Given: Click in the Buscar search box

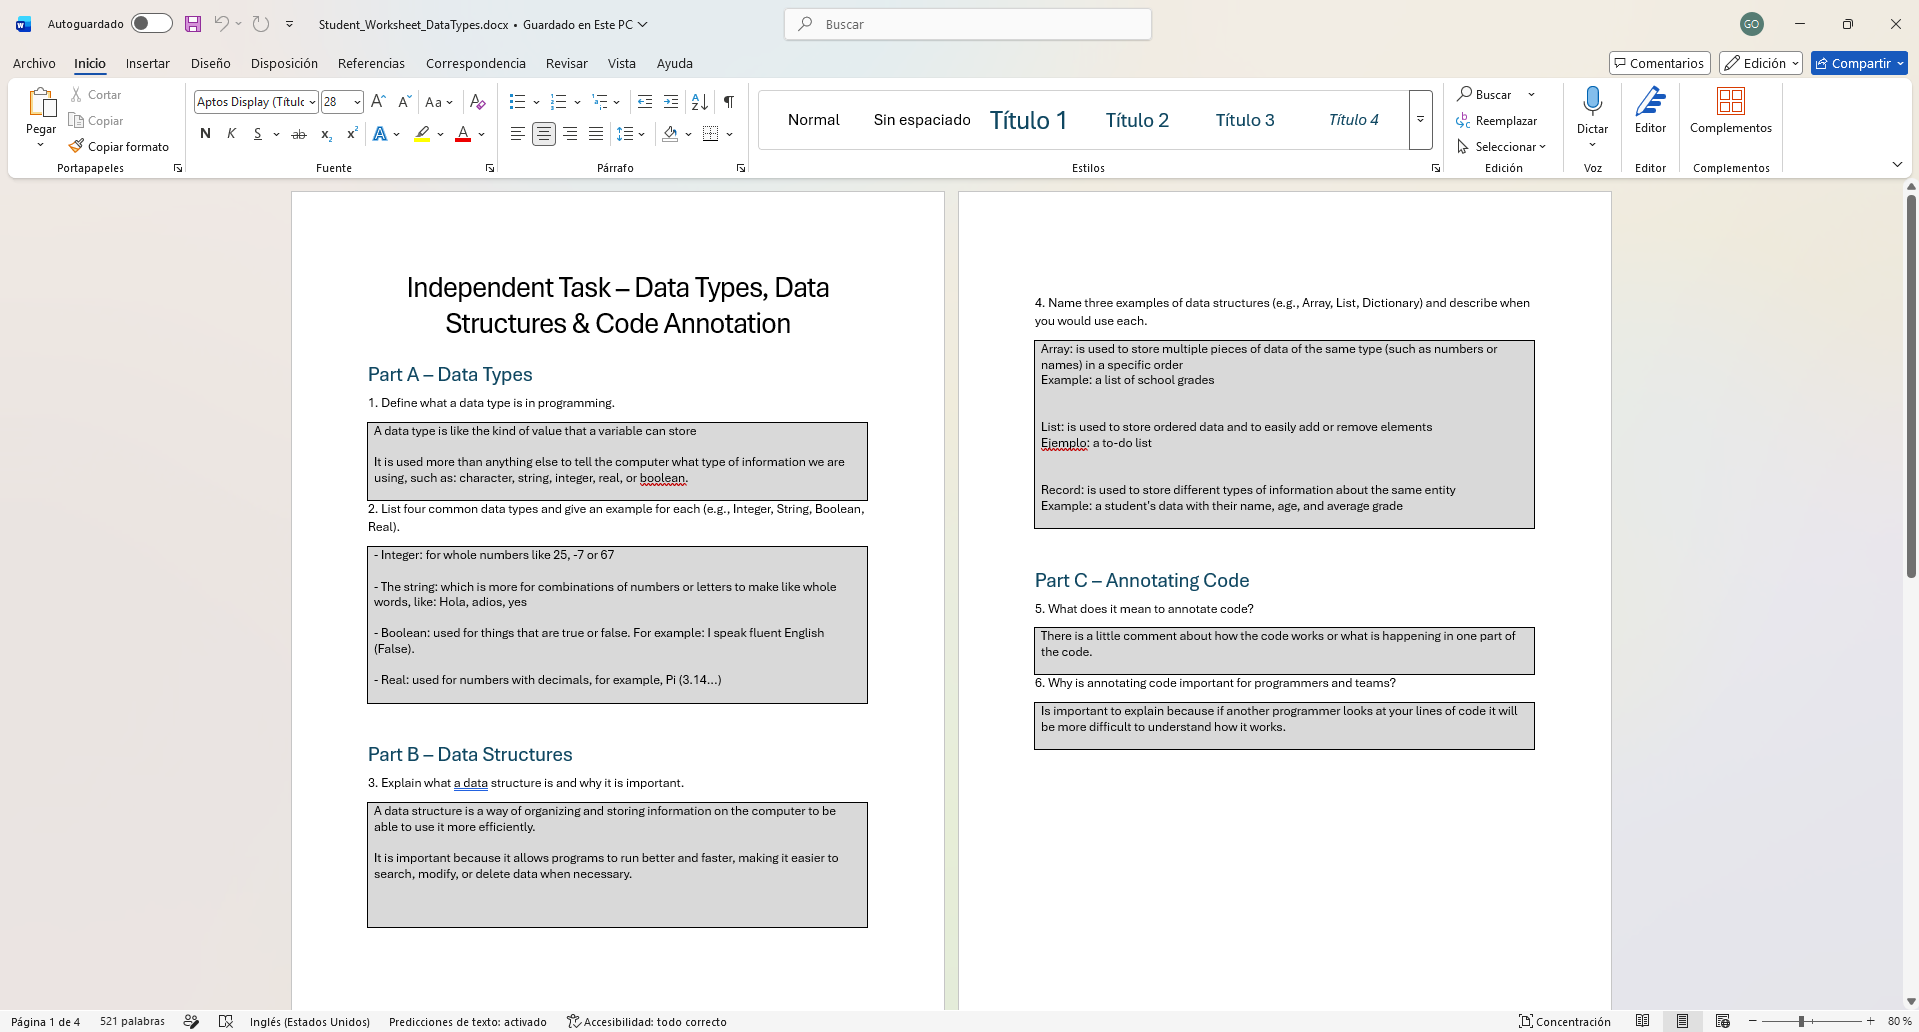Looking at the screenshot, I should [968, 24].
